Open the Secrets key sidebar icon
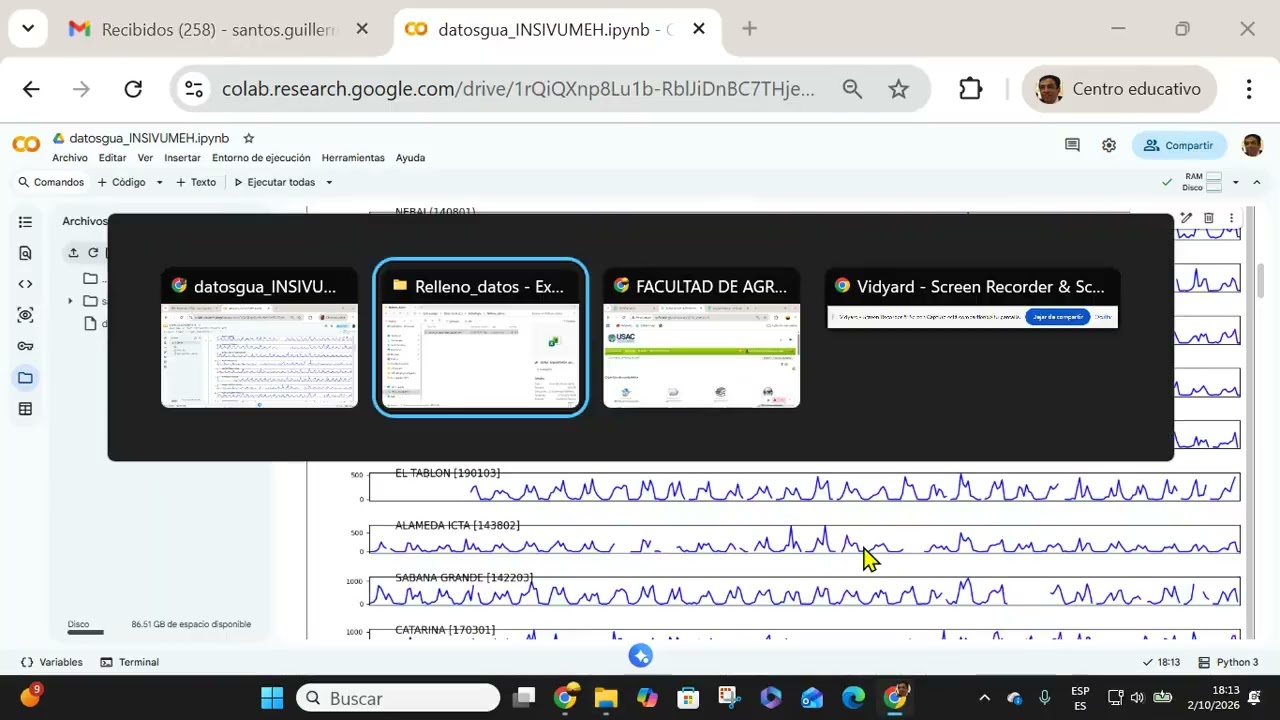1280x720 pixels. click(x=25, y=346)
